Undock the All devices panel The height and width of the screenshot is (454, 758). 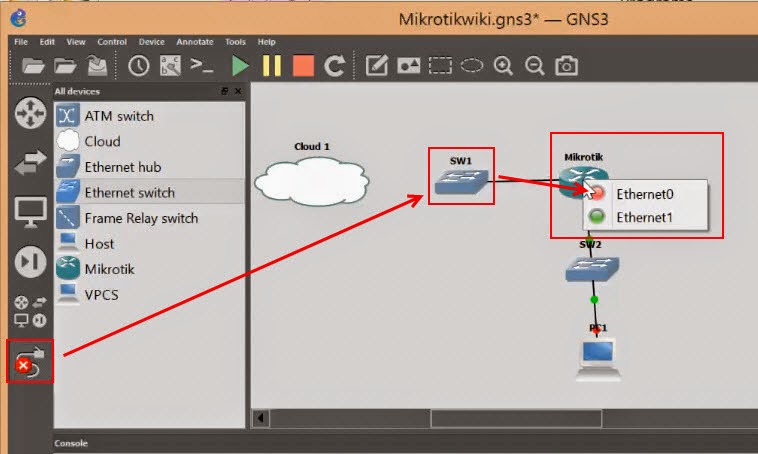point(224,91)
